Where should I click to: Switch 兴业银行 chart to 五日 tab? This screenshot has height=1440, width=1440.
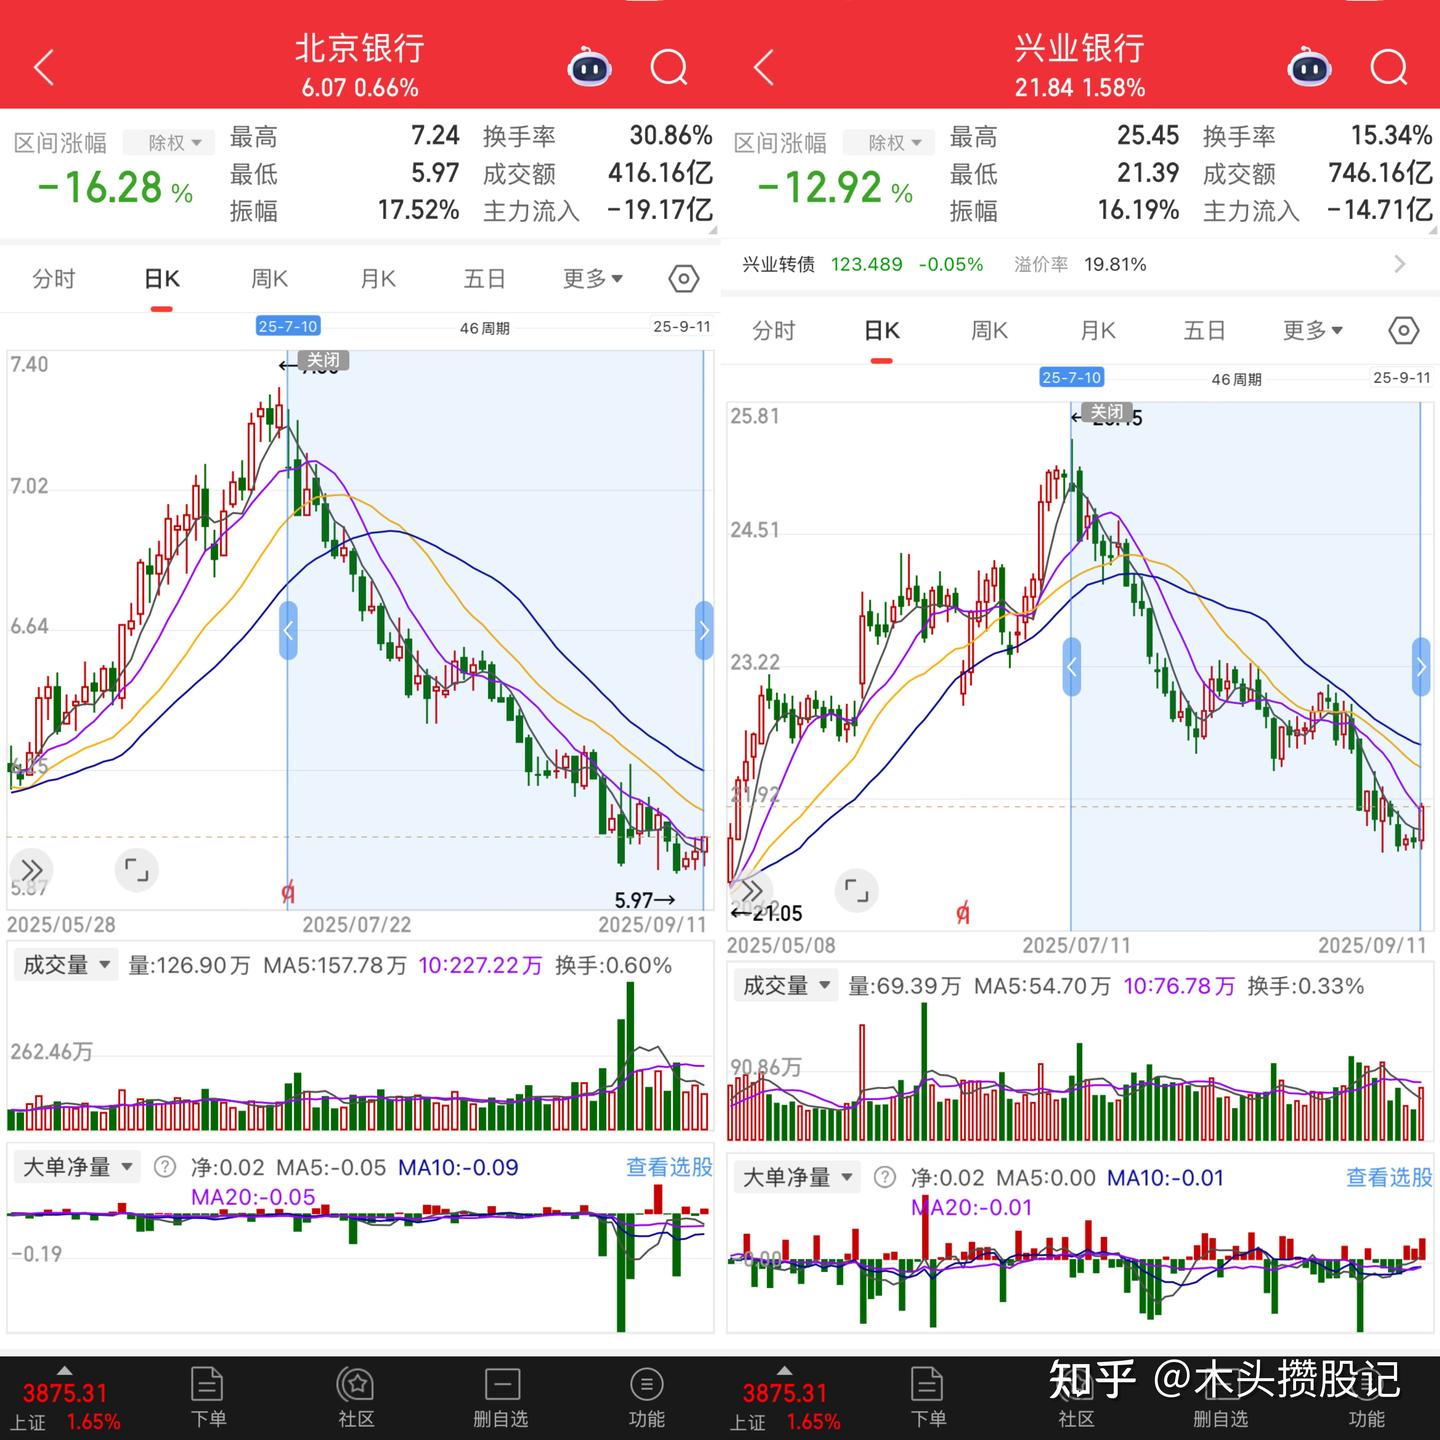(x=1205, y=330)
